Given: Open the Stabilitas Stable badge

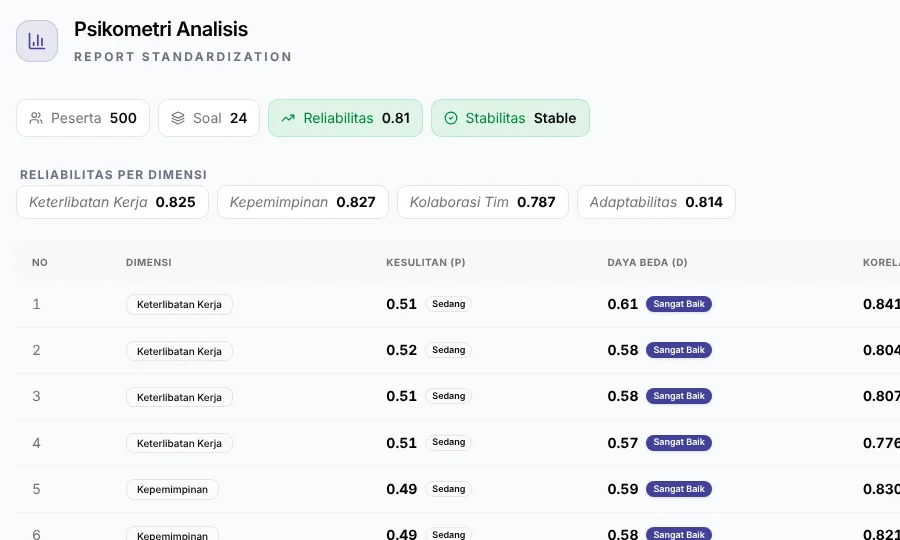Looking at the screenshot, I should (510, 118).
